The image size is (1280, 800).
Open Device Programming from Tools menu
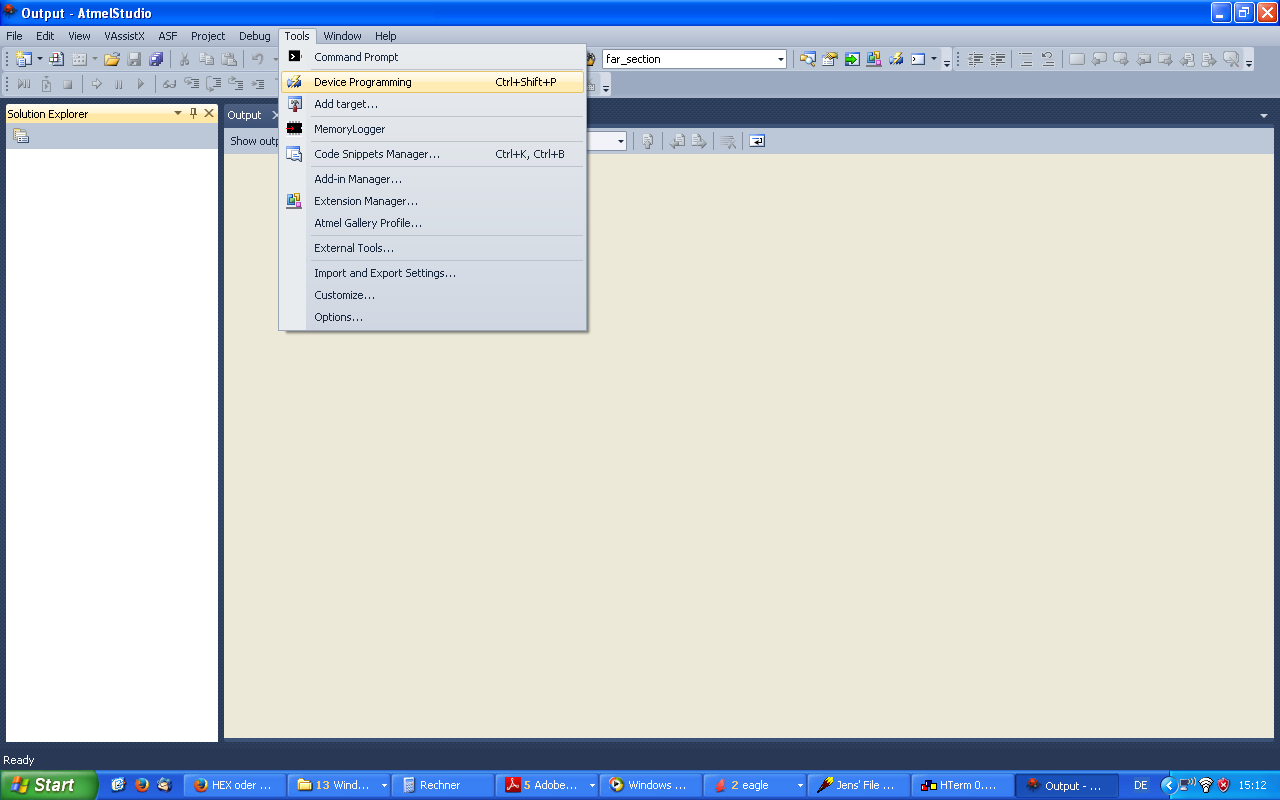click(433, 82)
